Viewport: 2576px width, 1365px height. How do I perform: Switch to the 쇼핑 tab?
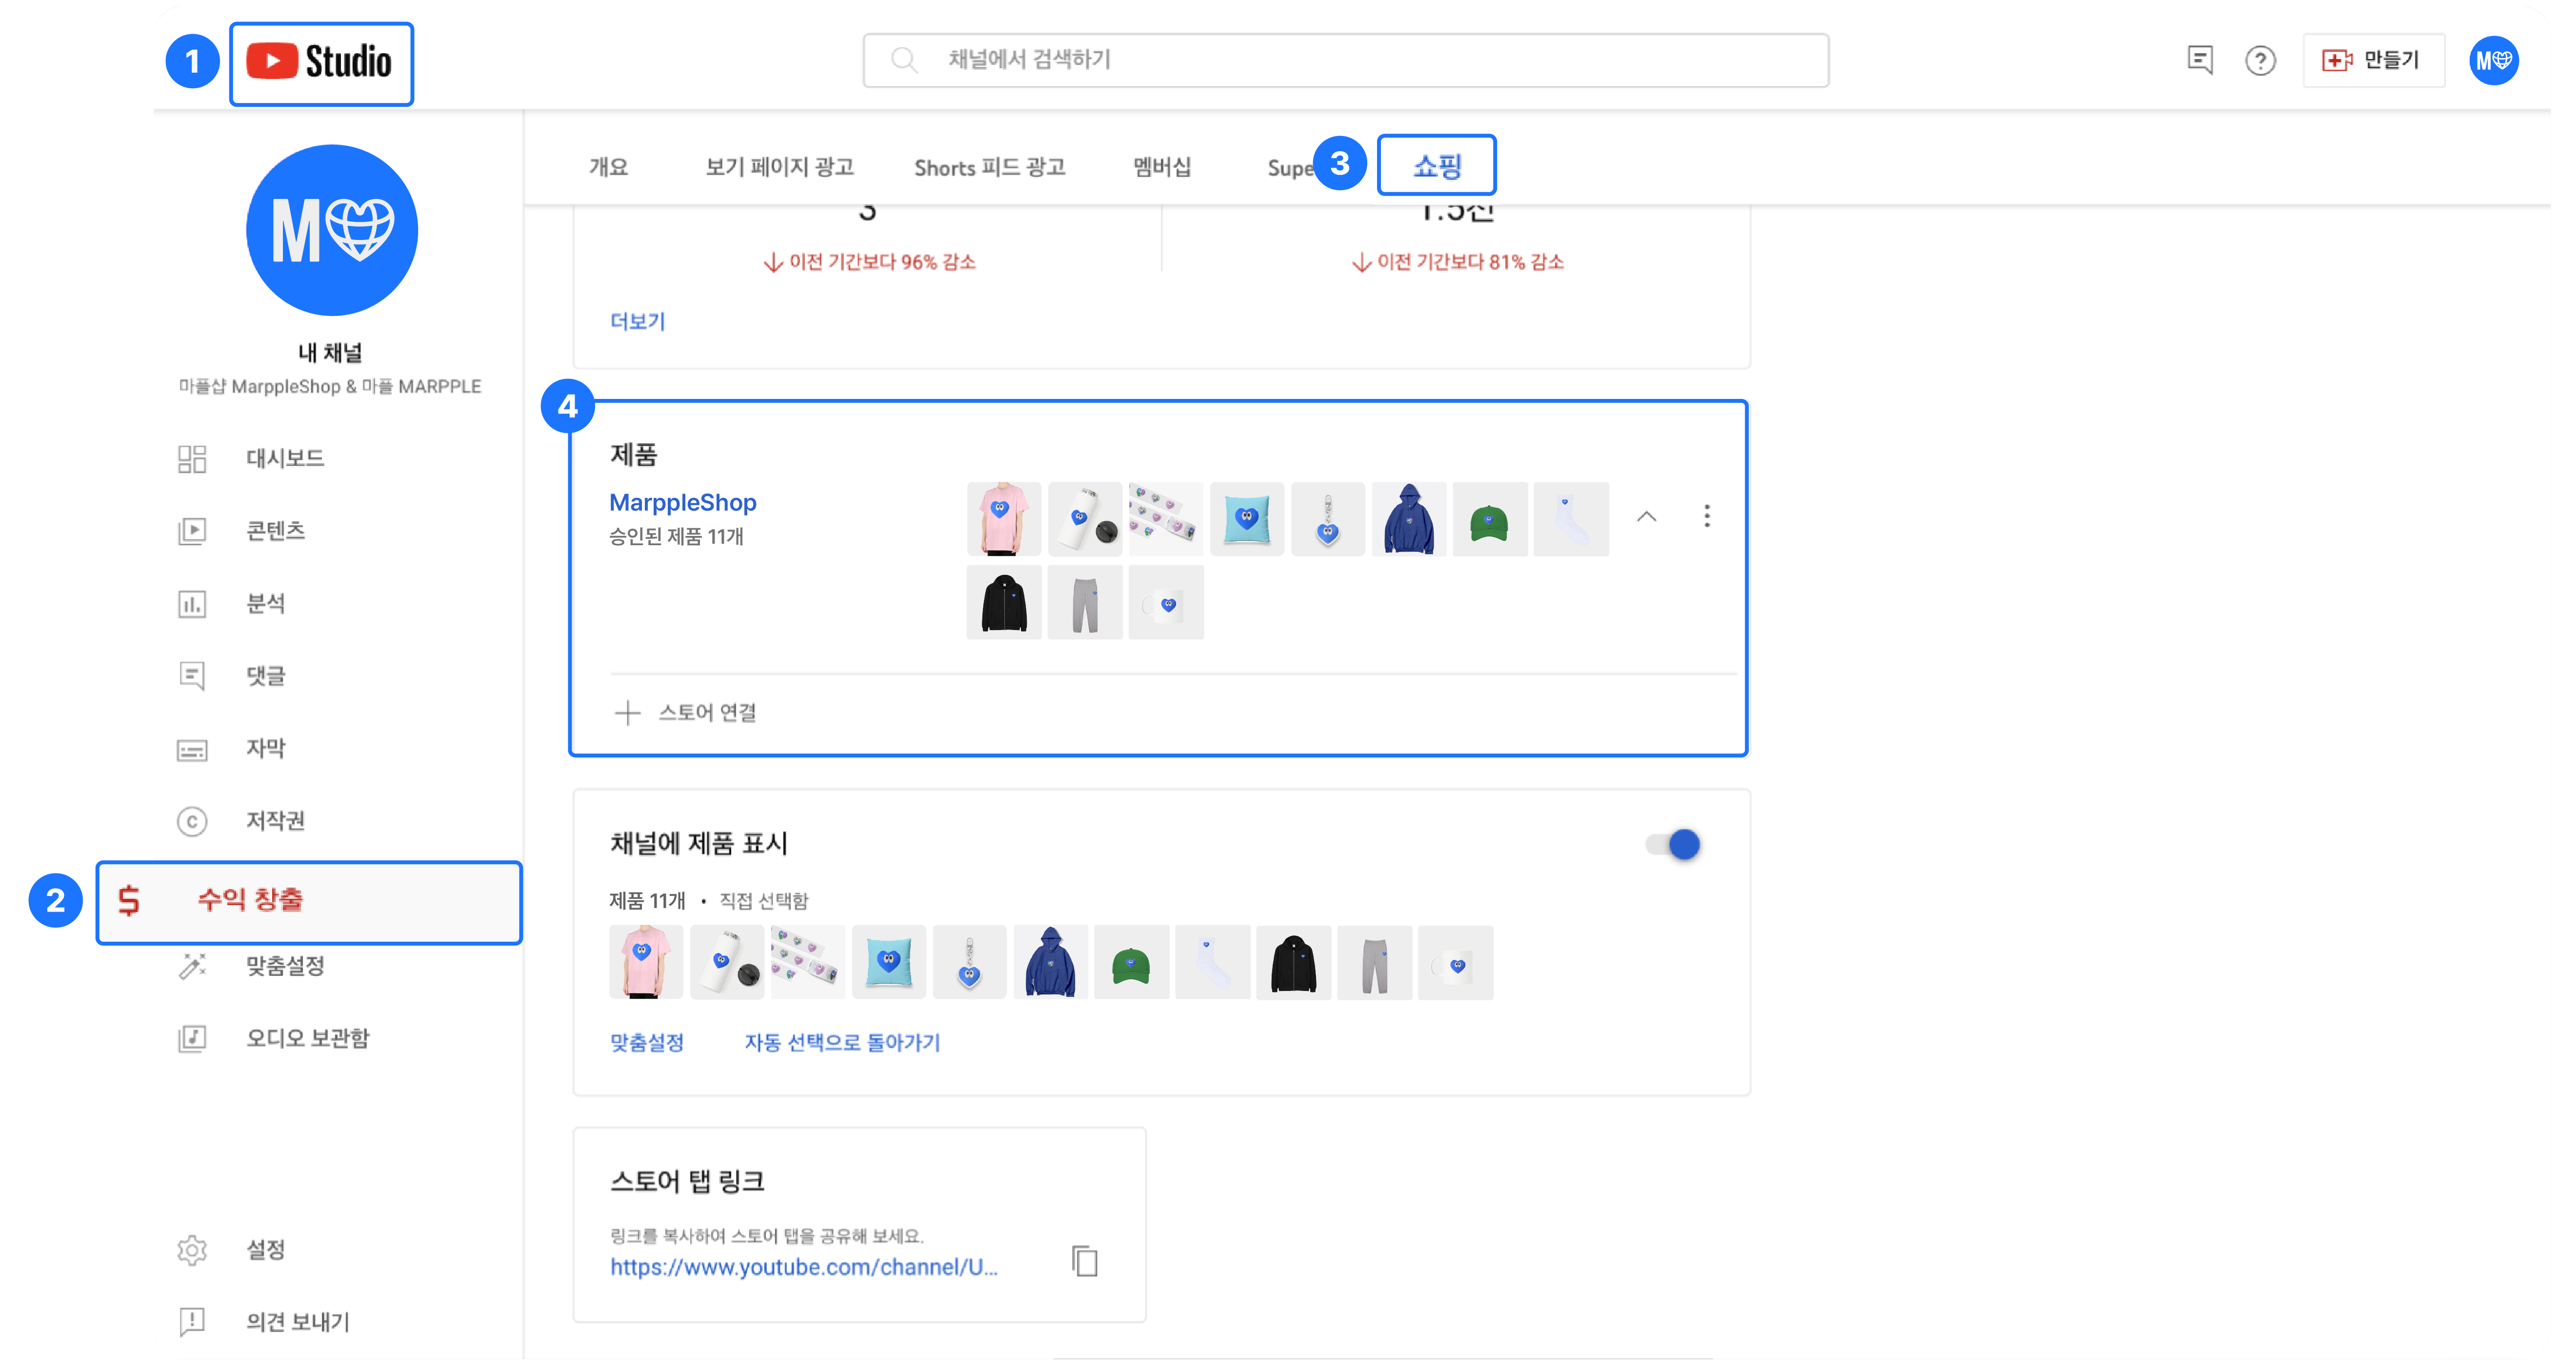tap(1436, 166)
